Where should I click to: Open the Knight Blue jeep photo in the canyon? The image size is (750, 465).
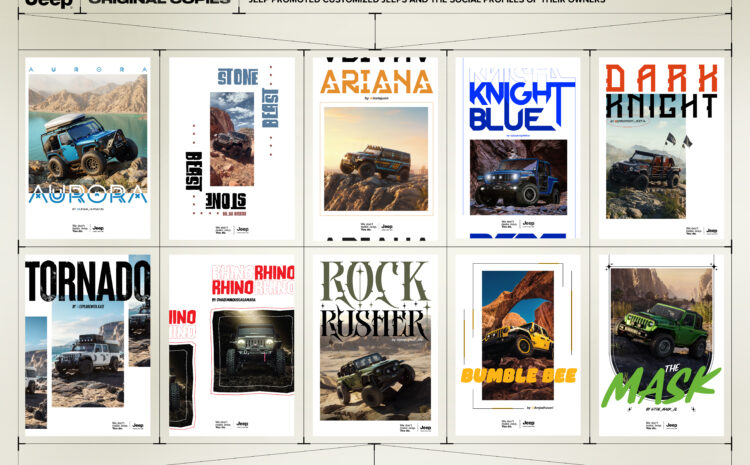pos(518,177)
